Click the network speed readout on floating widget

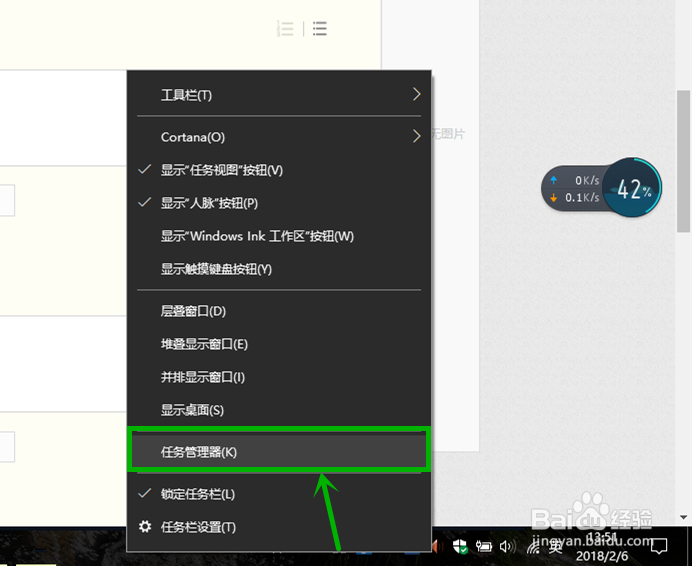point(574,189)
